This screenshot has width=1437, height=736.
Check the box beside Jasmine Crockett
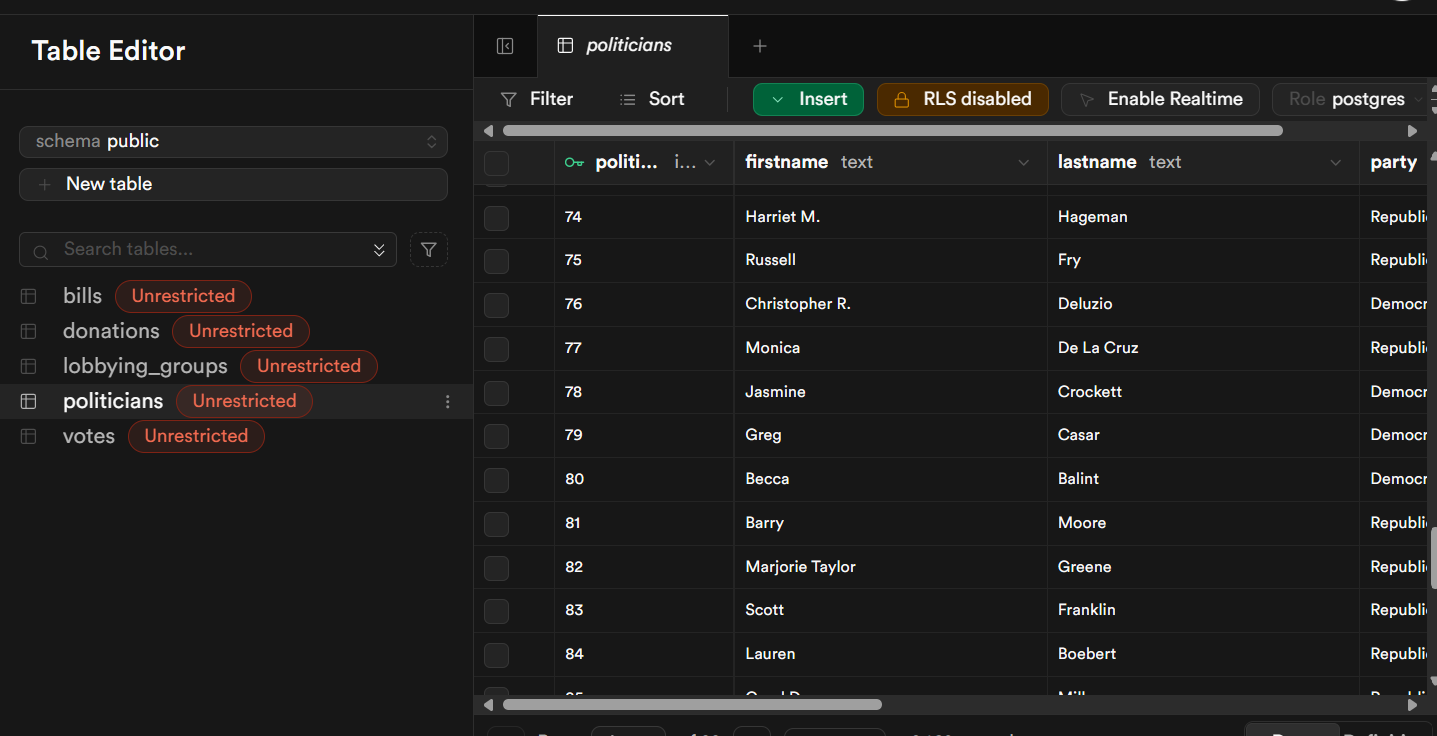(x=497, y=393)
